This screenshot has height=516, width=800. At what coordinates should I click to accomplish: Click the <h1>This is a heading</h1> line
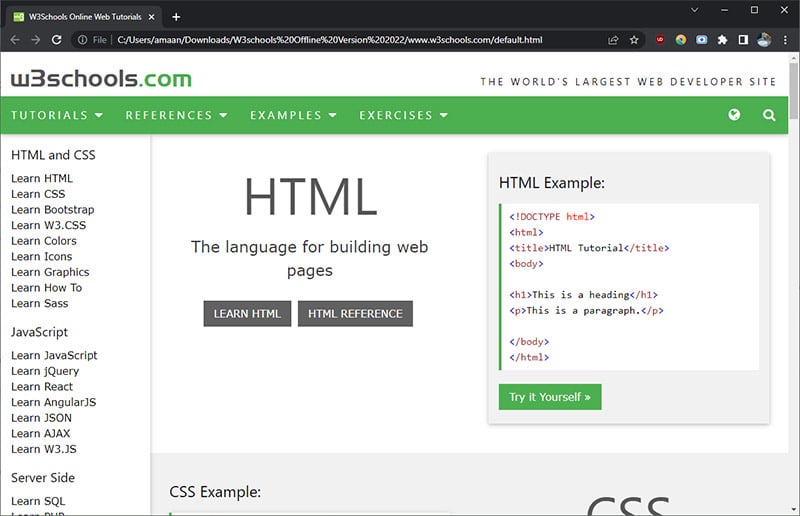pyautogui.click(x=583, y=295)
